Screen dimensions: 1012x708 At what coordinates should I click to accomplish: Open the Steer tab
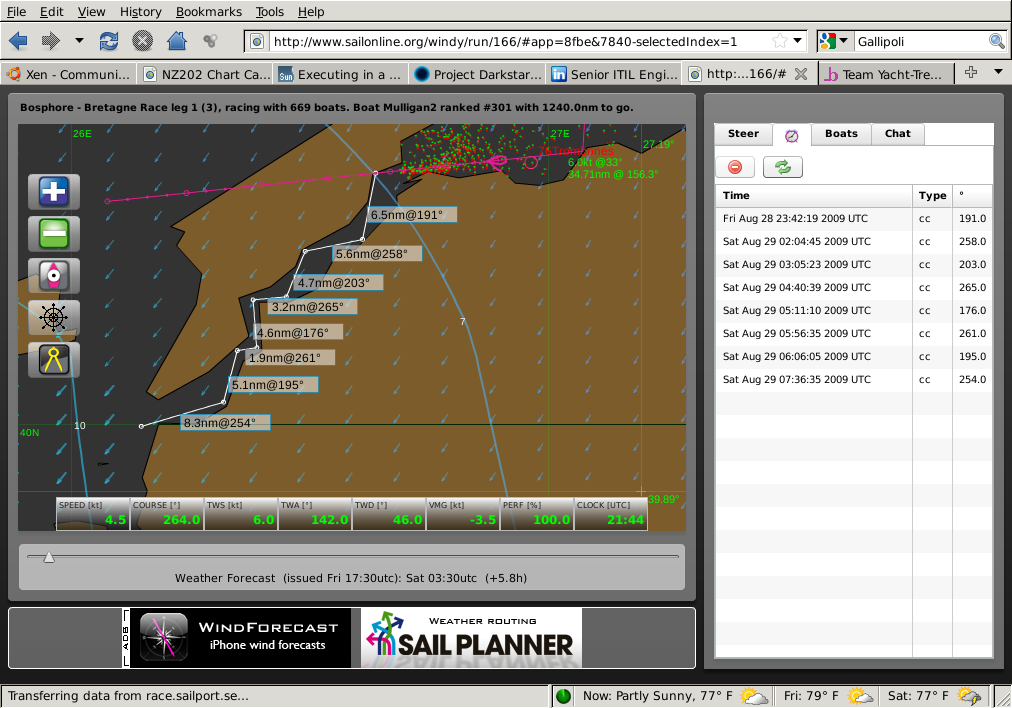(x=743, y=134)
